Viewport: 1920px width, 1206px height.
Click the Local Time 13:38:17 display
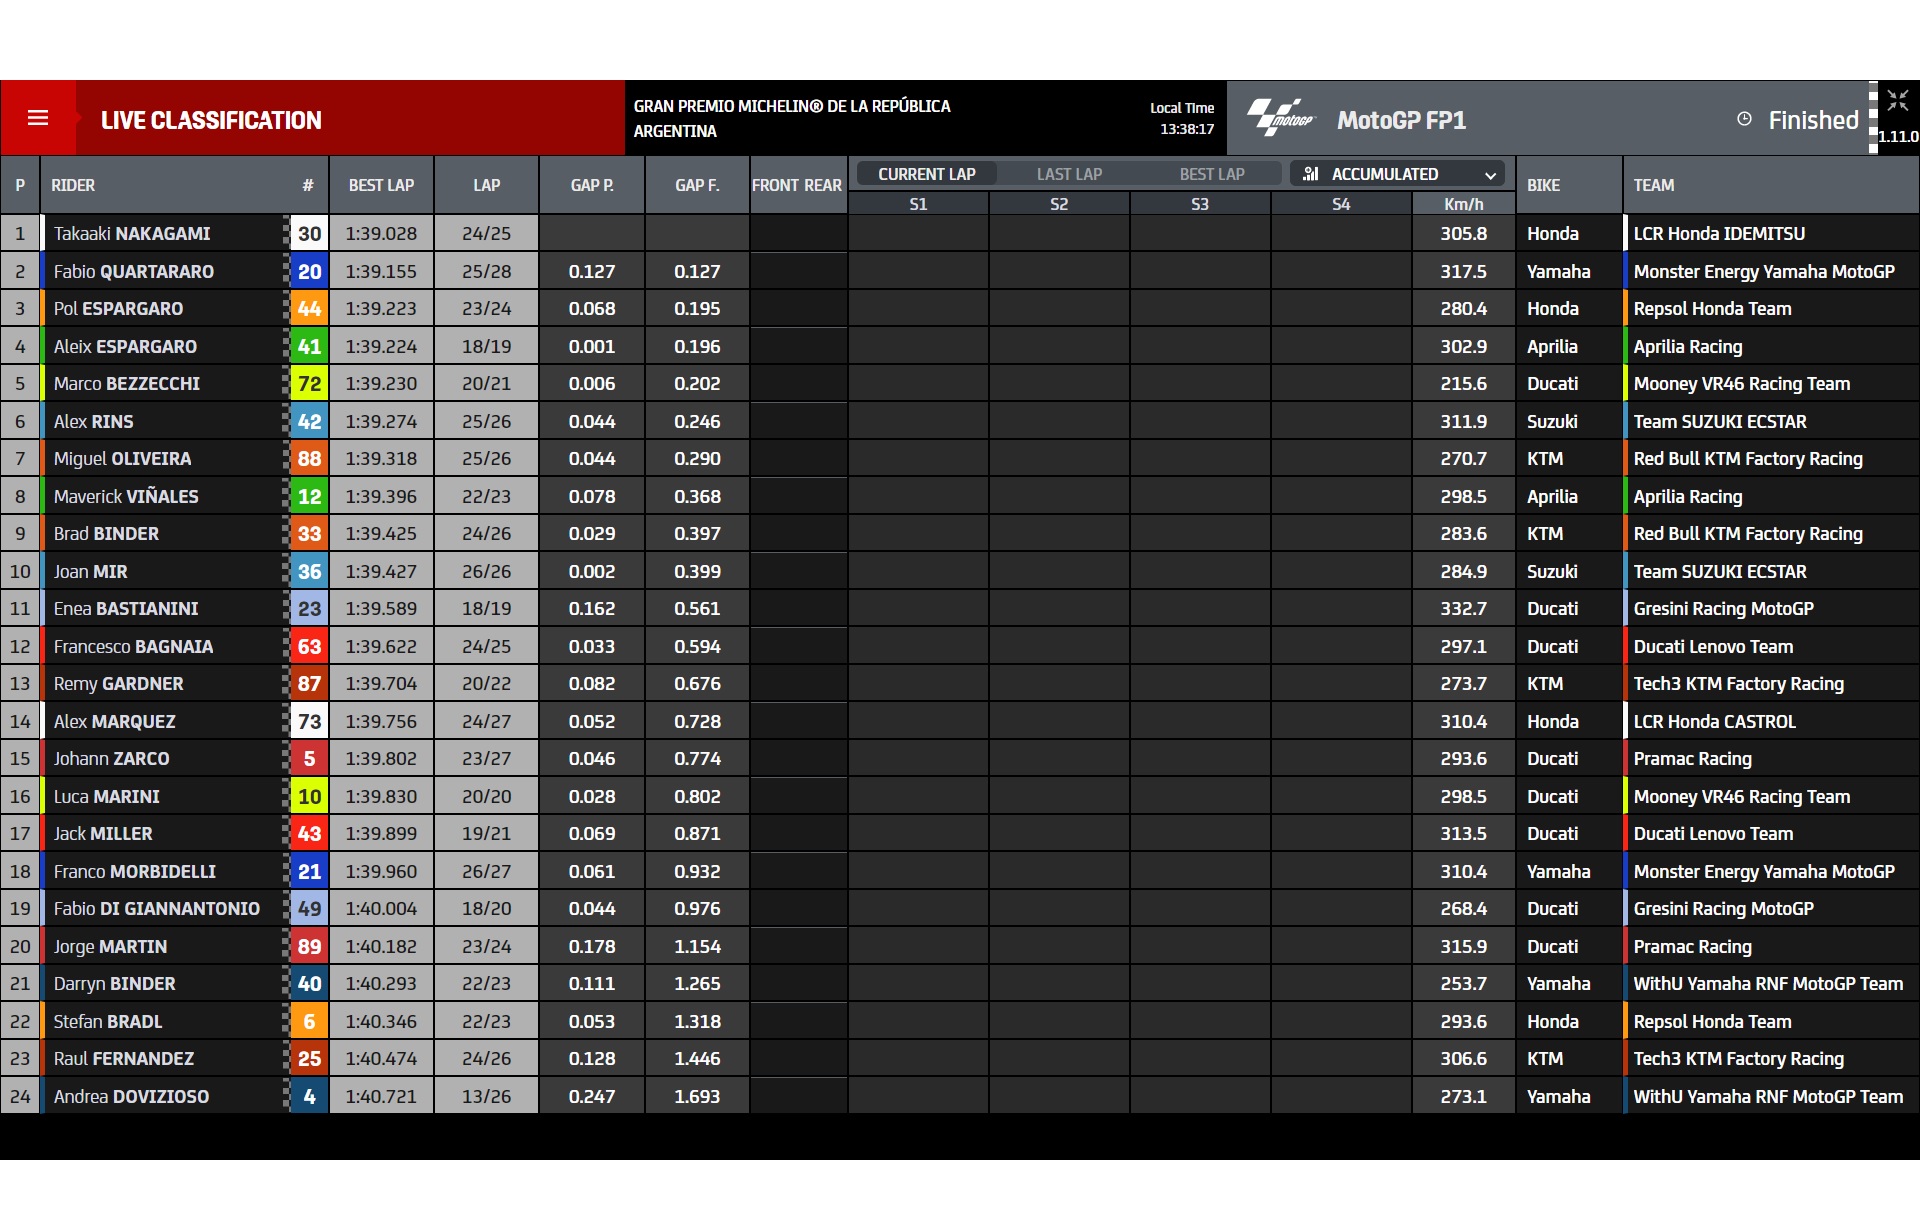pos(1182,118)
